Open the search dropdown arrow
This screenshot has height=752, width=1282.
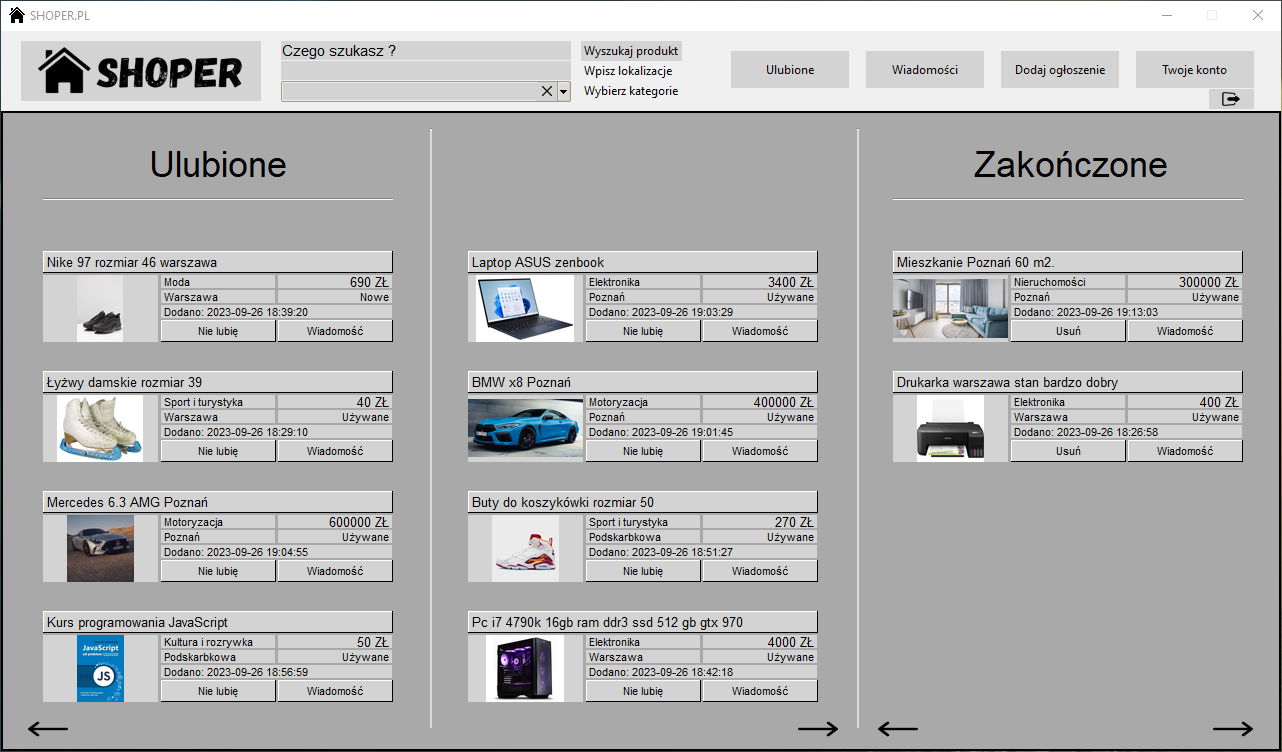562,90
